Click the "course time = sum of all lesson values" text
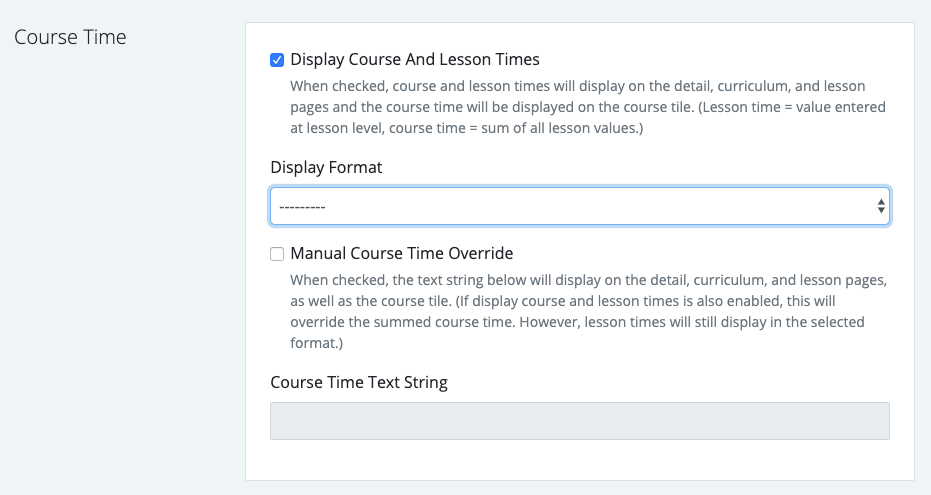Screen dimensions: 931x495 click(x=520, y=129)
